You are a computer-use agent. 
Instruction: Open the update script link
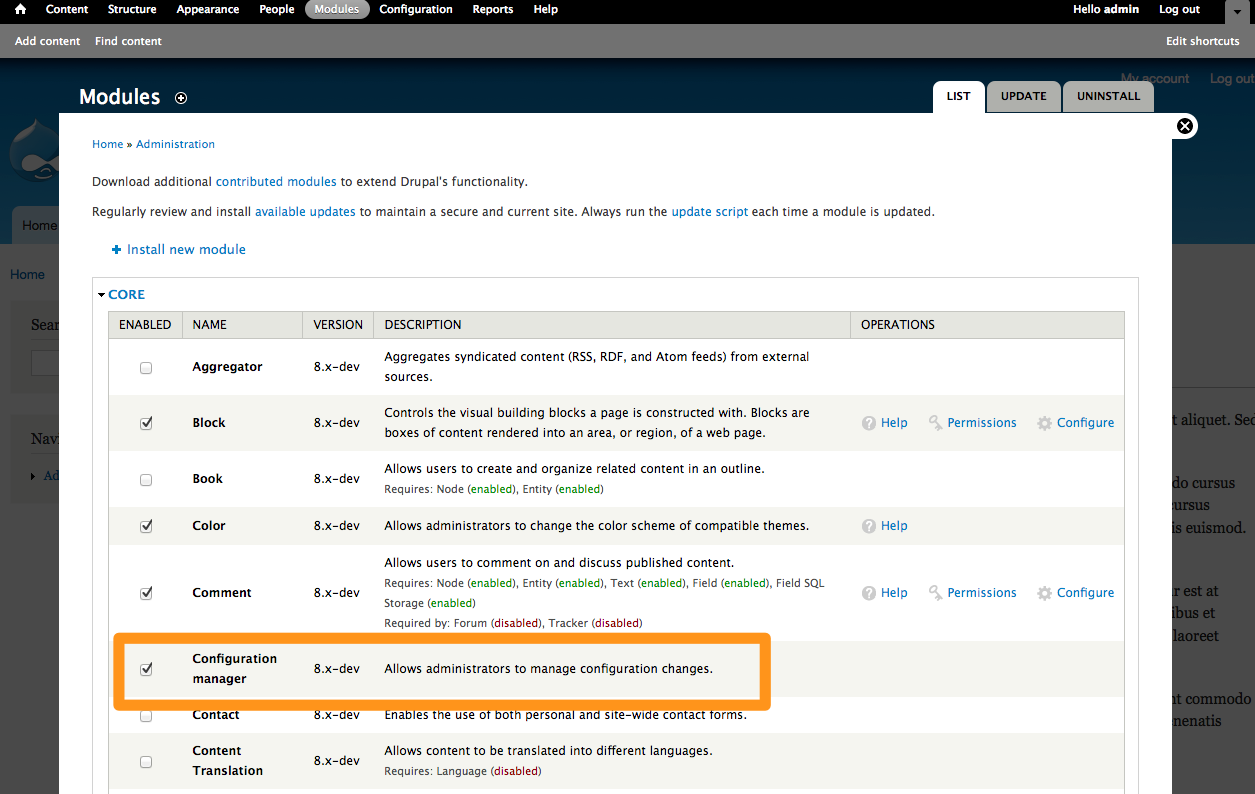pyautogui.click(x=710, y=212)
